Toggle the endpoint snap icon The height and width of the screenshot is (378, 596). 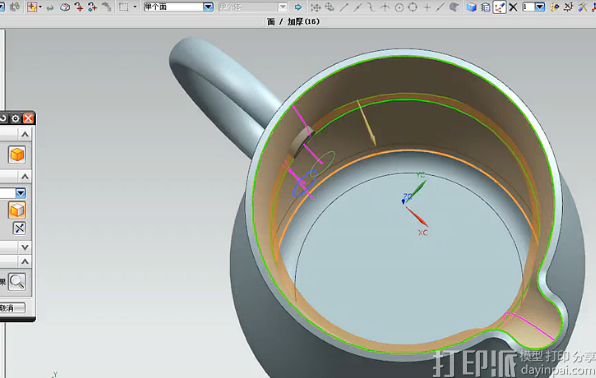tap(344, 7)
